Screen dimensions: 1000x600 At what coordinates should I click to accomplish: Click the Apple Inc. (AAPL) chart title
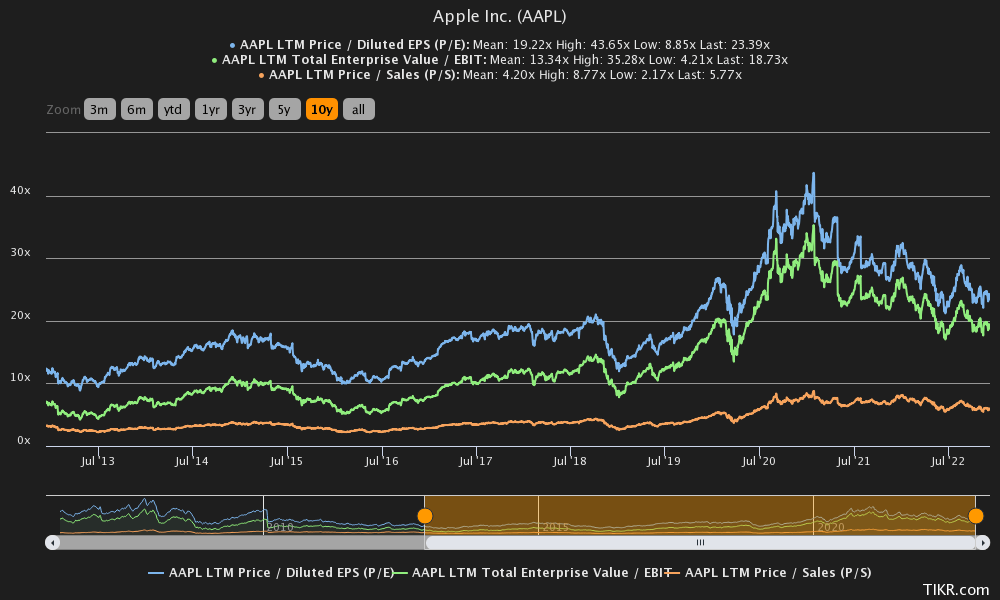click(499, 16)
